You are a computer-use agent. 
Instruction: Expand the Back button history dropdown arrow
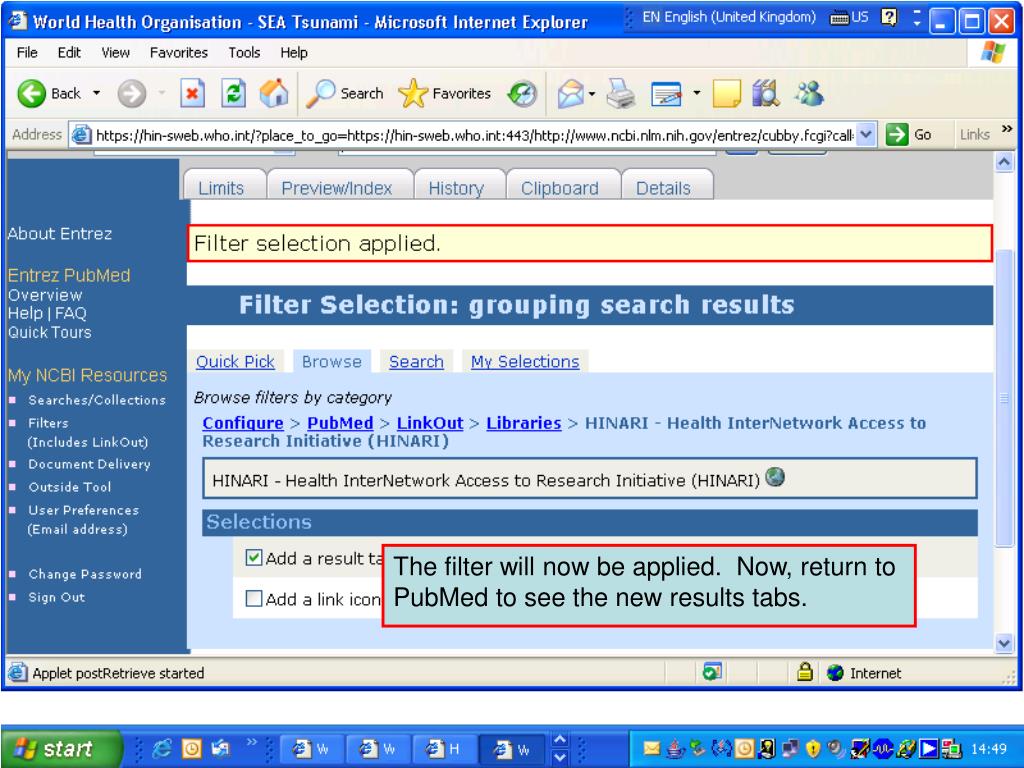point(97,93)
